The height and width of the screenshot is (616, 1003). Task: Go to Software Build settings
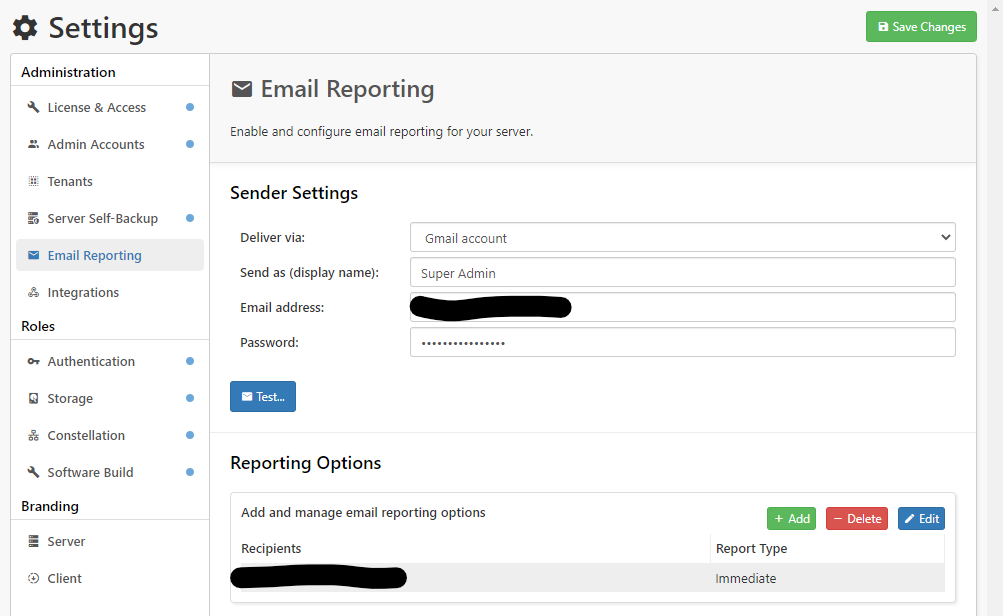[90, 473]
